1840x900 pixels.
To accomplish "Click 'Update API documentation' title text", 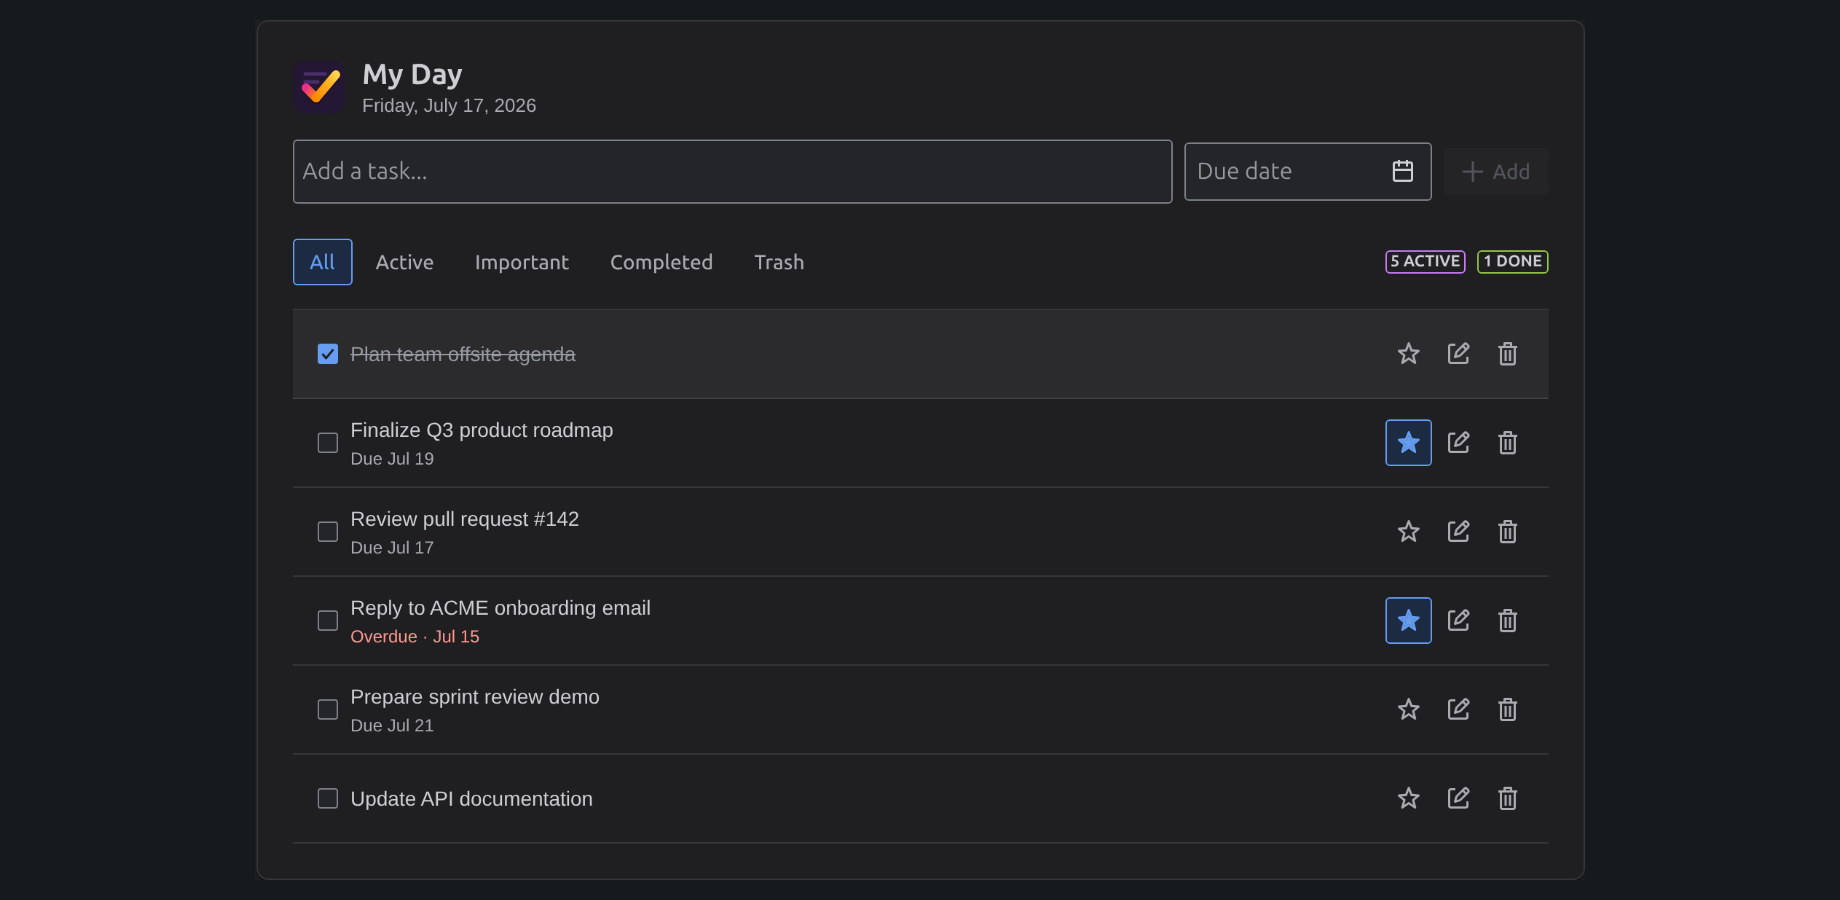I will point(472,799).
